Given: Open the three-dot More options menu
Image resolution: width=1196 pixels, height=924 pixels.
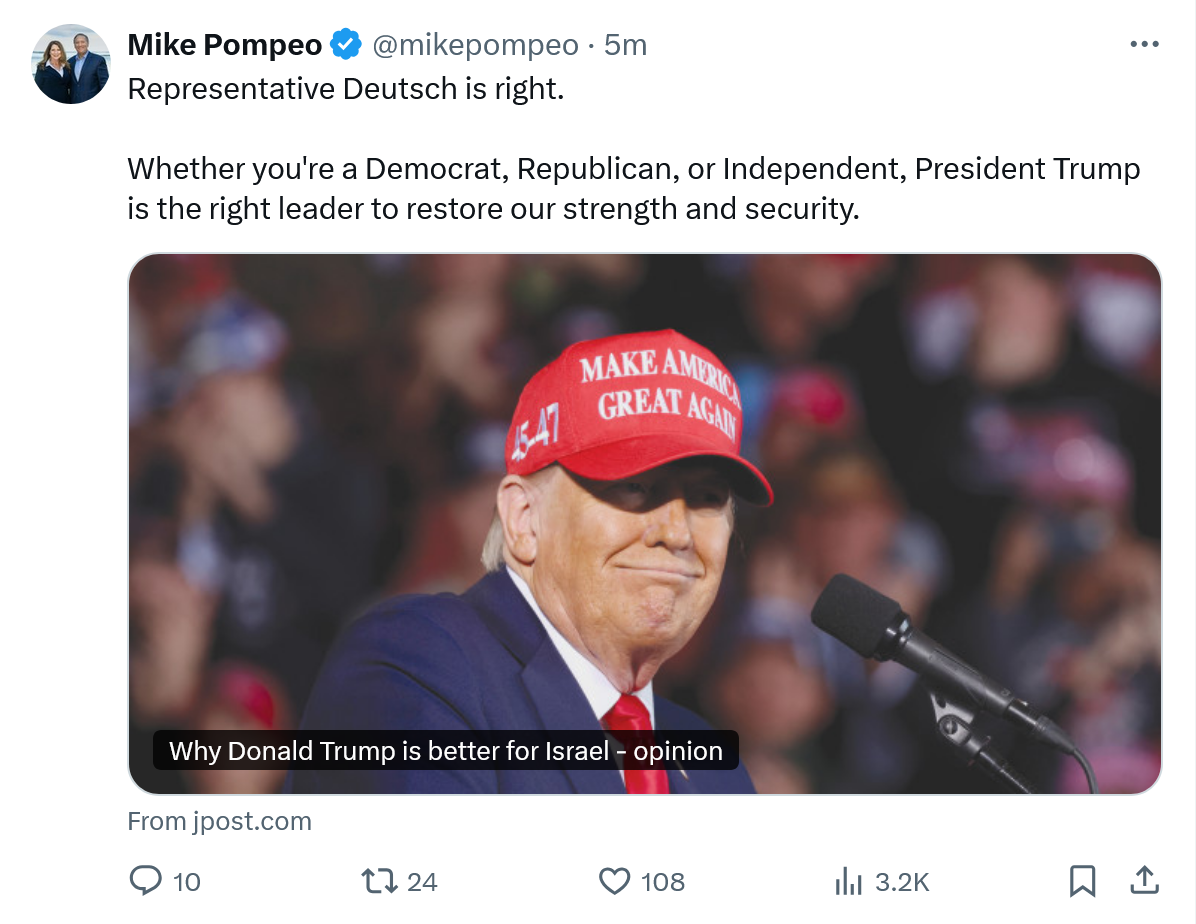Looking at the screenshot, I should [x=1144, y=45].
